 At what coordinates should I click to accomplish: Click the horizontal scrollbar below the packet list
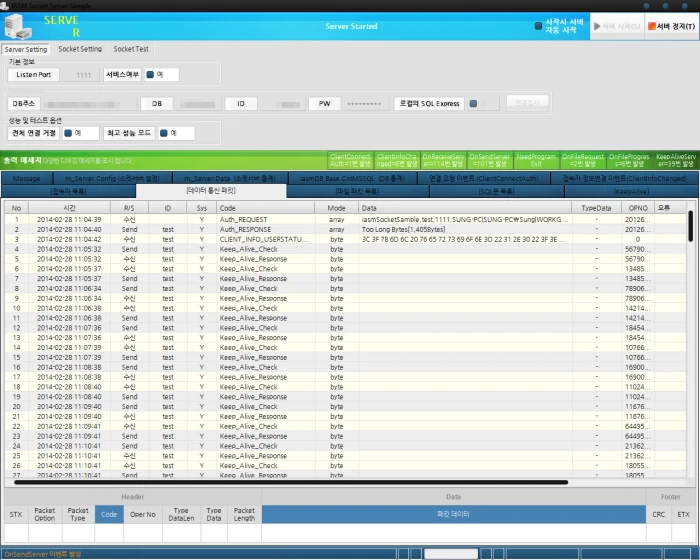[x=291, y=482]
